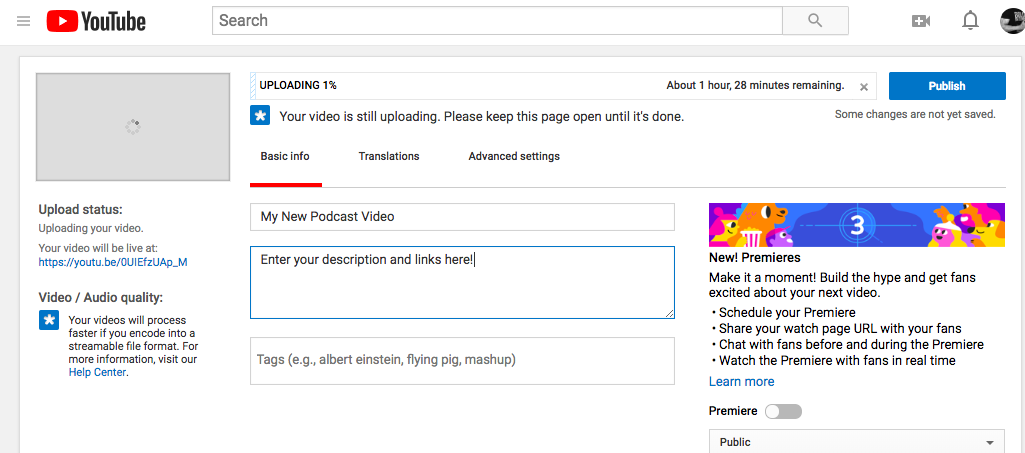Click the star icon beside upload message
1025x453 pixels.
pos(260,116)
